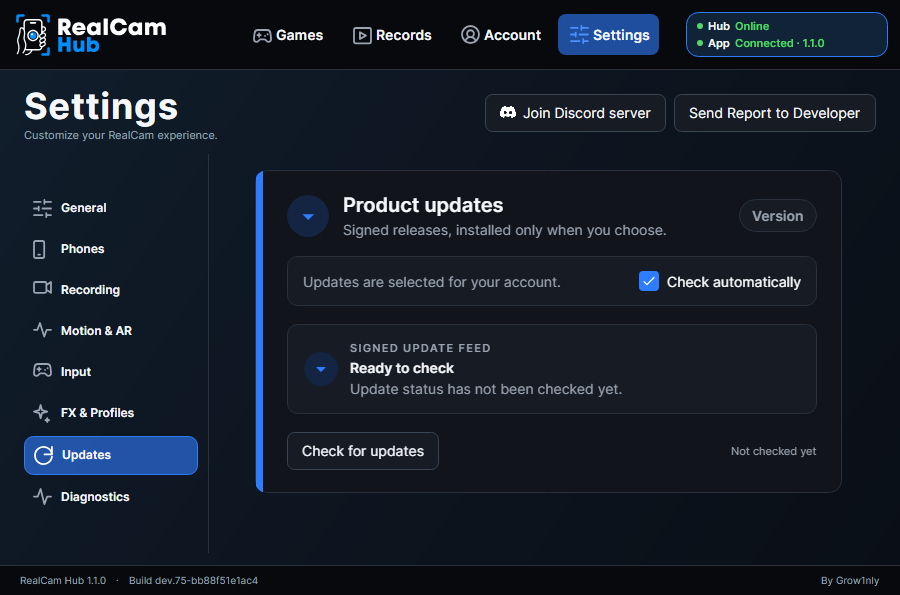Open the Settings tab

click(608, 35)
